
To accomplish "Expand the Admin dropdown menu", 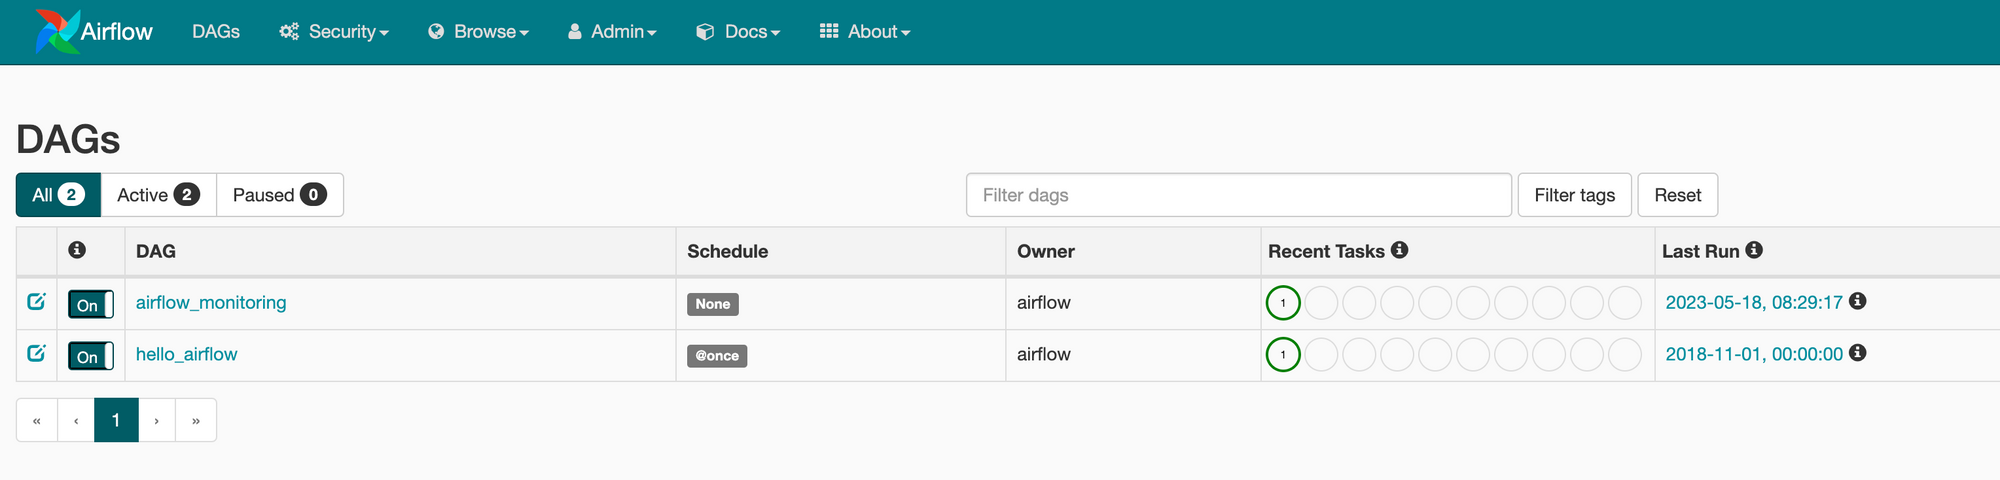I will (612, 32).
